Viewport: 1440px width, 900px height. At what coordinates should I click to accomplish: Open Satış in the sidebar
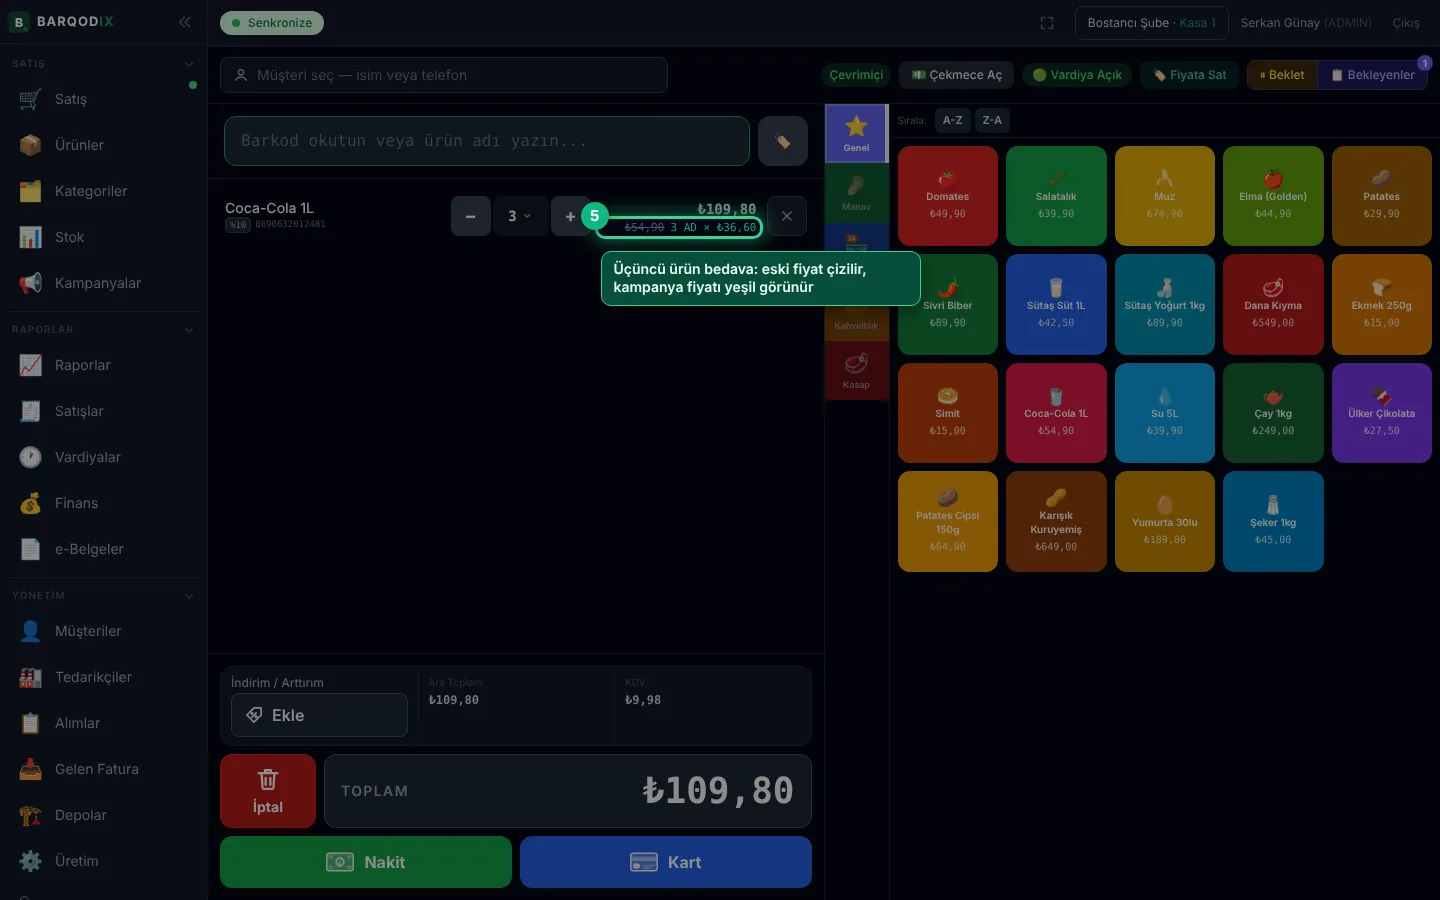(x=104, y=99)
